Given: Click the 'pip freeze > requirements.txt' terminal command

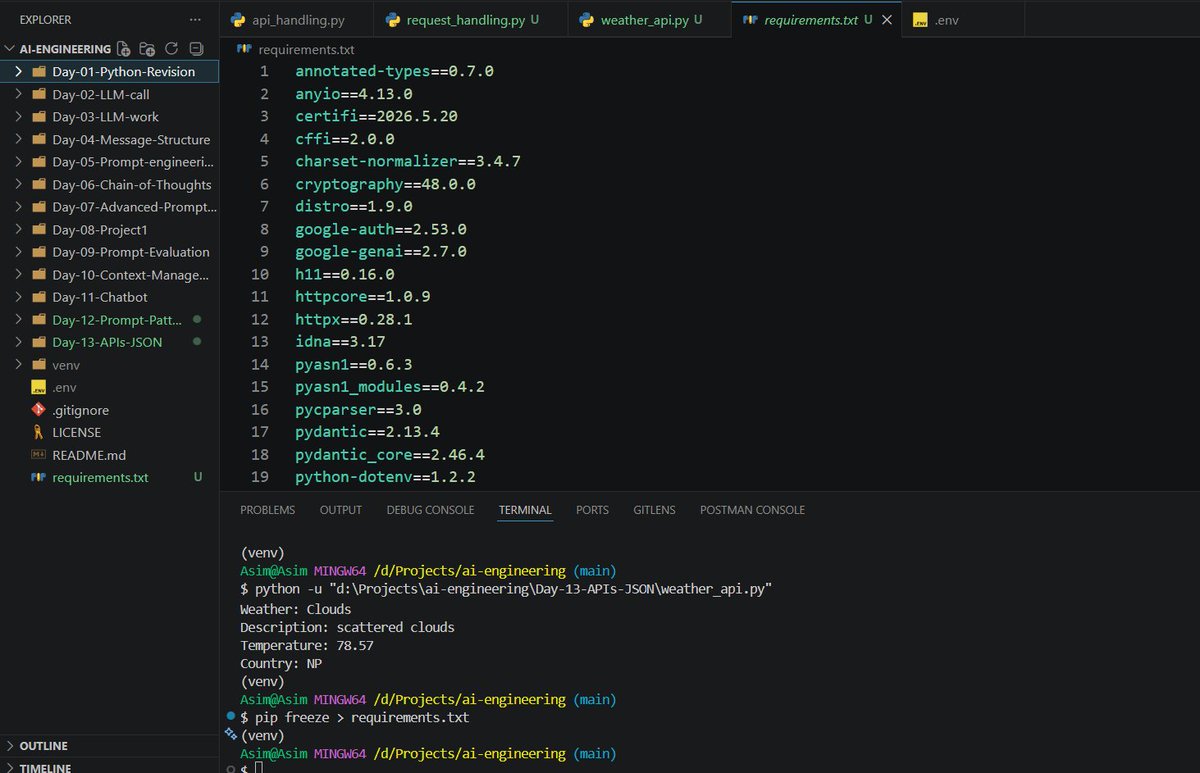Looking at the screenshot, I should pyautogui.click(x=362, y=717).
